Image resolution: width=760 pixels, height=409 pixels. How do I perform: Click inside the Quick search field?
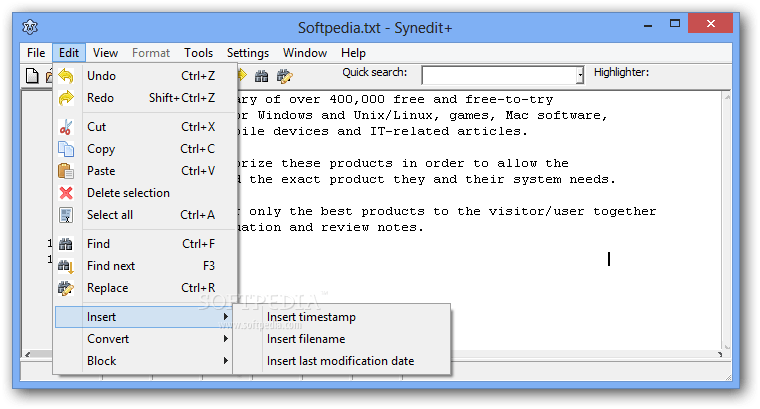click(498, 76)
